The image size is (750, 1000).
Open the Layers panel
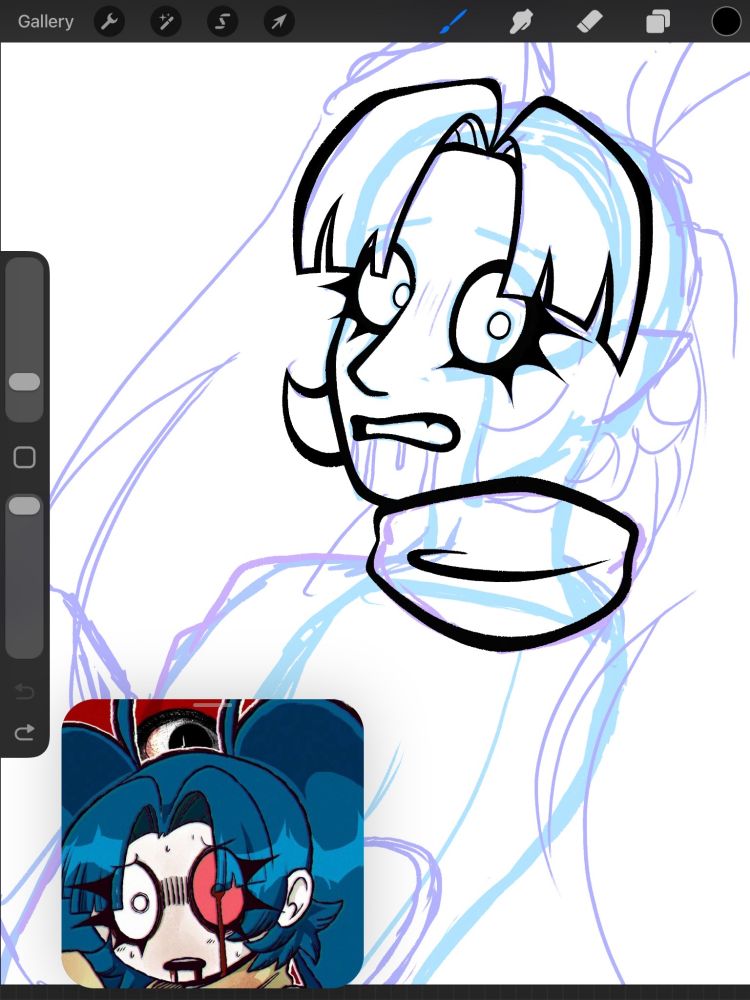[658, 22]
